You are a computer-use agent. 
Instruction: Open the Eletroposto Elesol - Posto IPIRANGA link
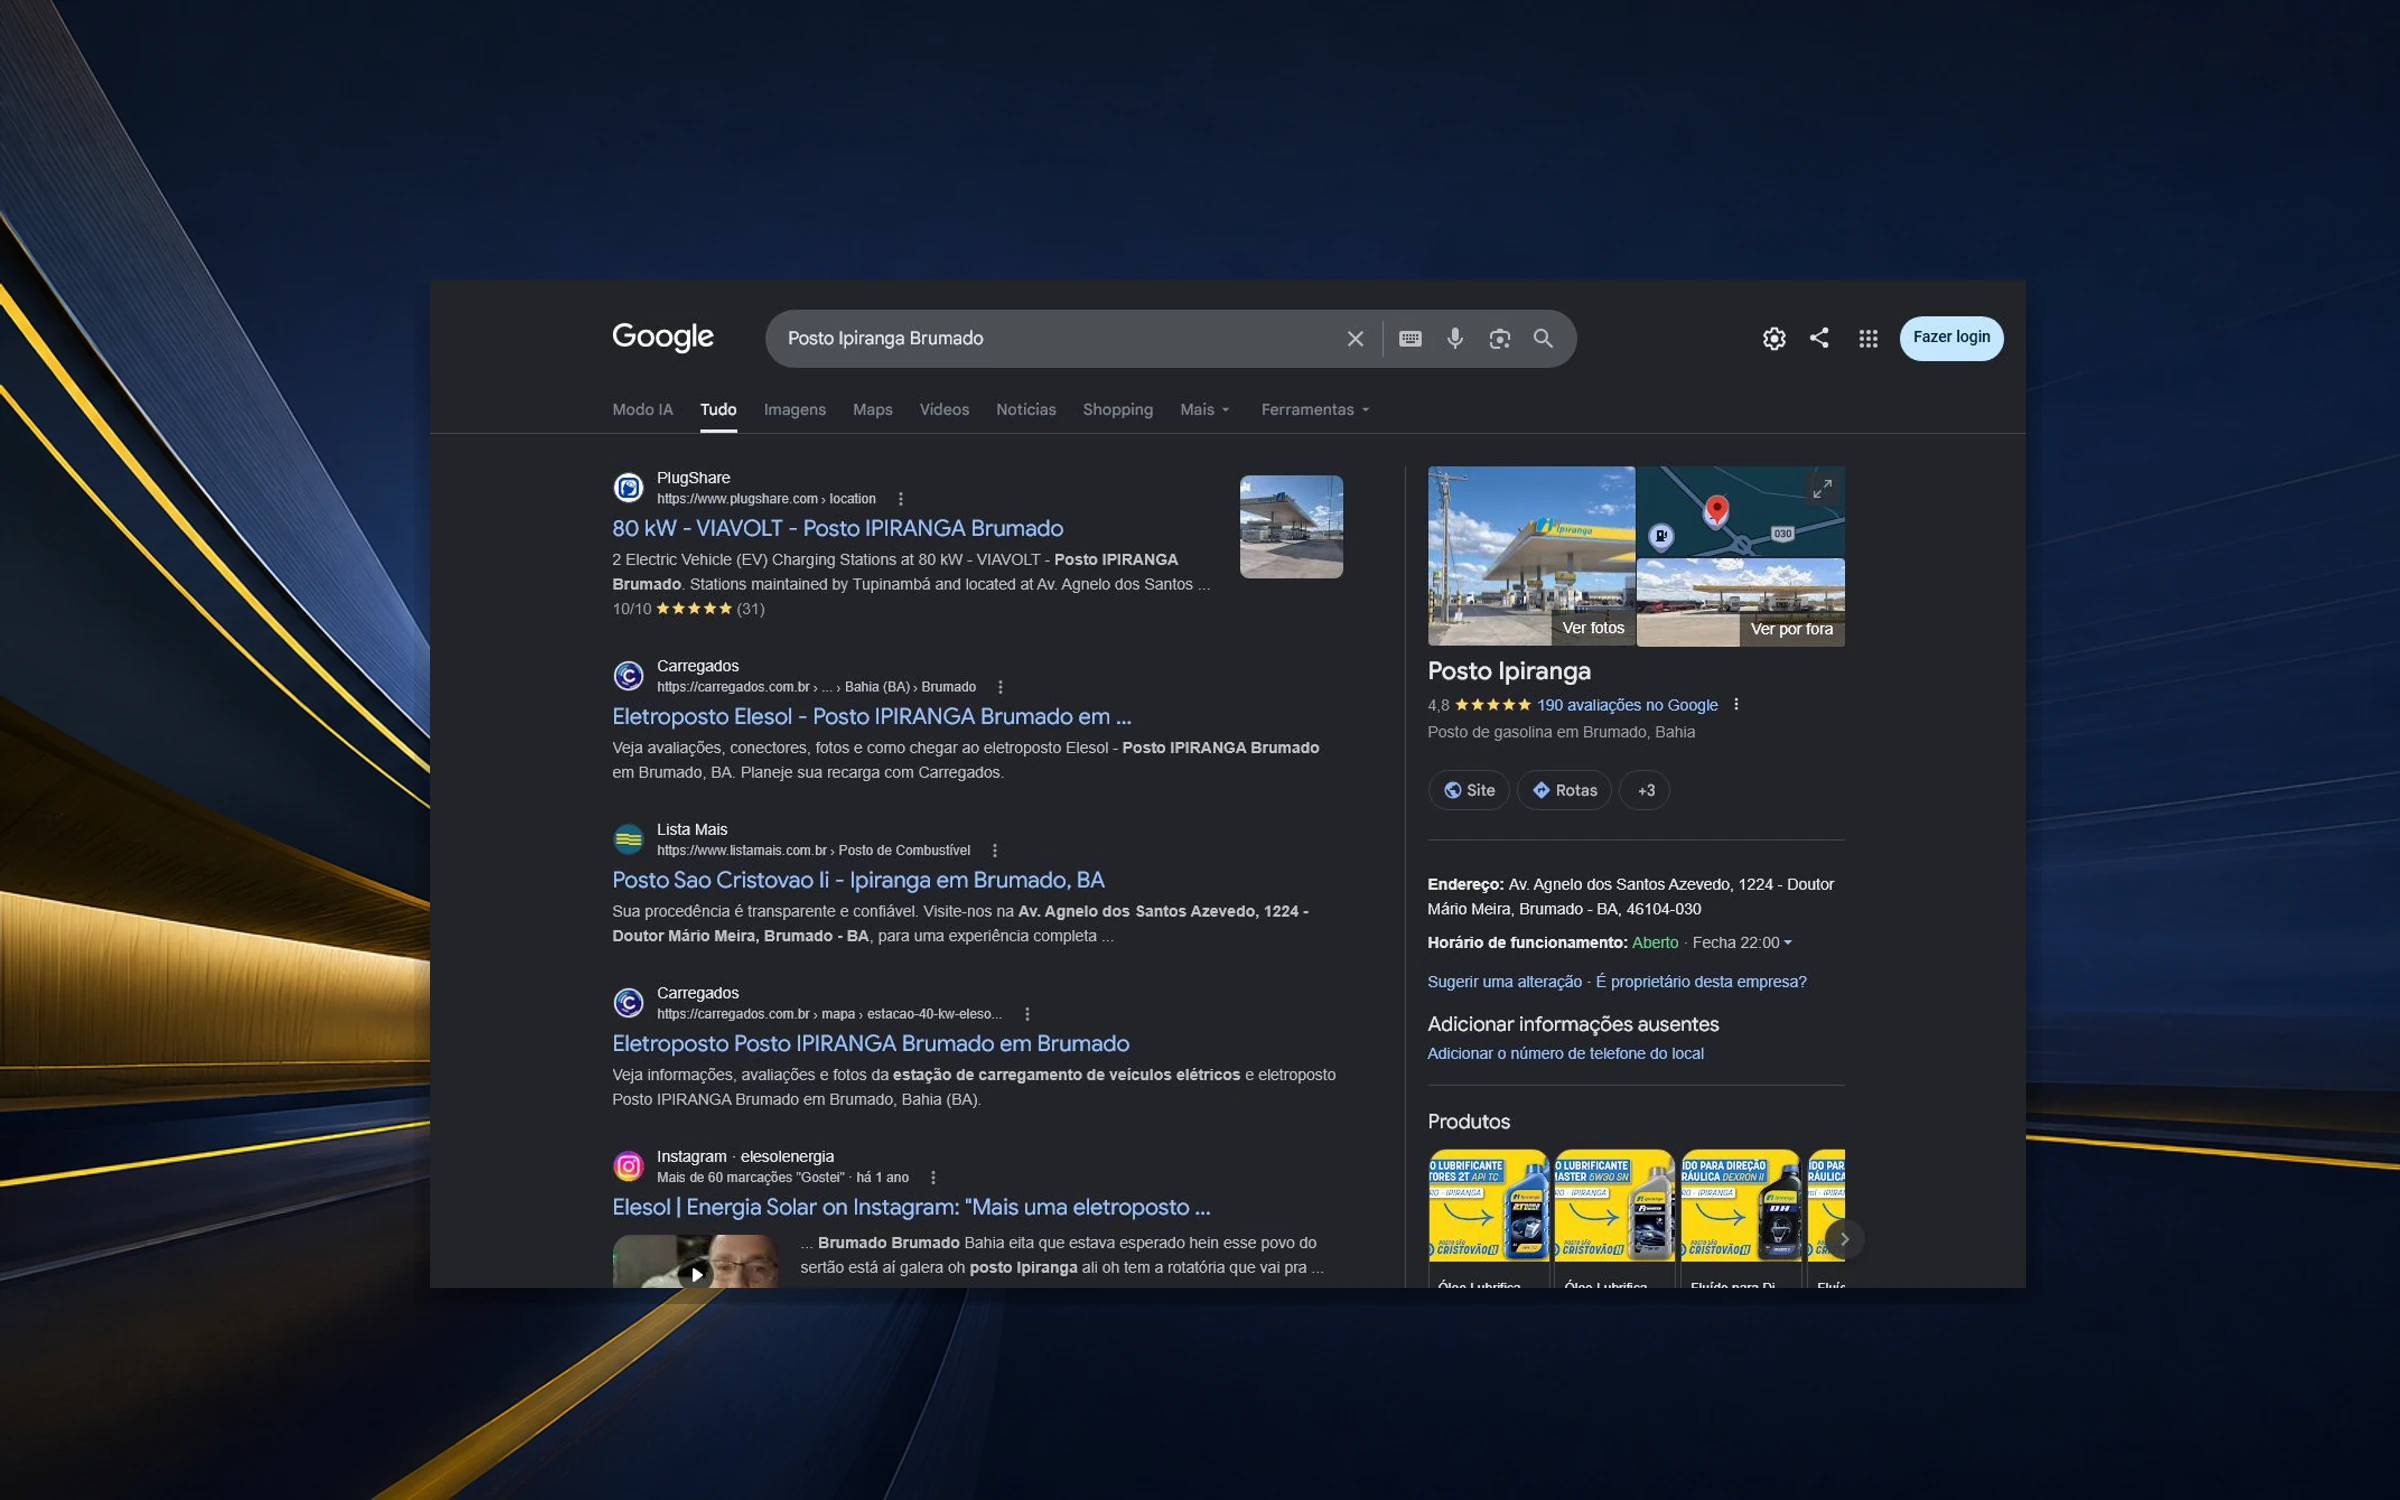tap(871, 716)
